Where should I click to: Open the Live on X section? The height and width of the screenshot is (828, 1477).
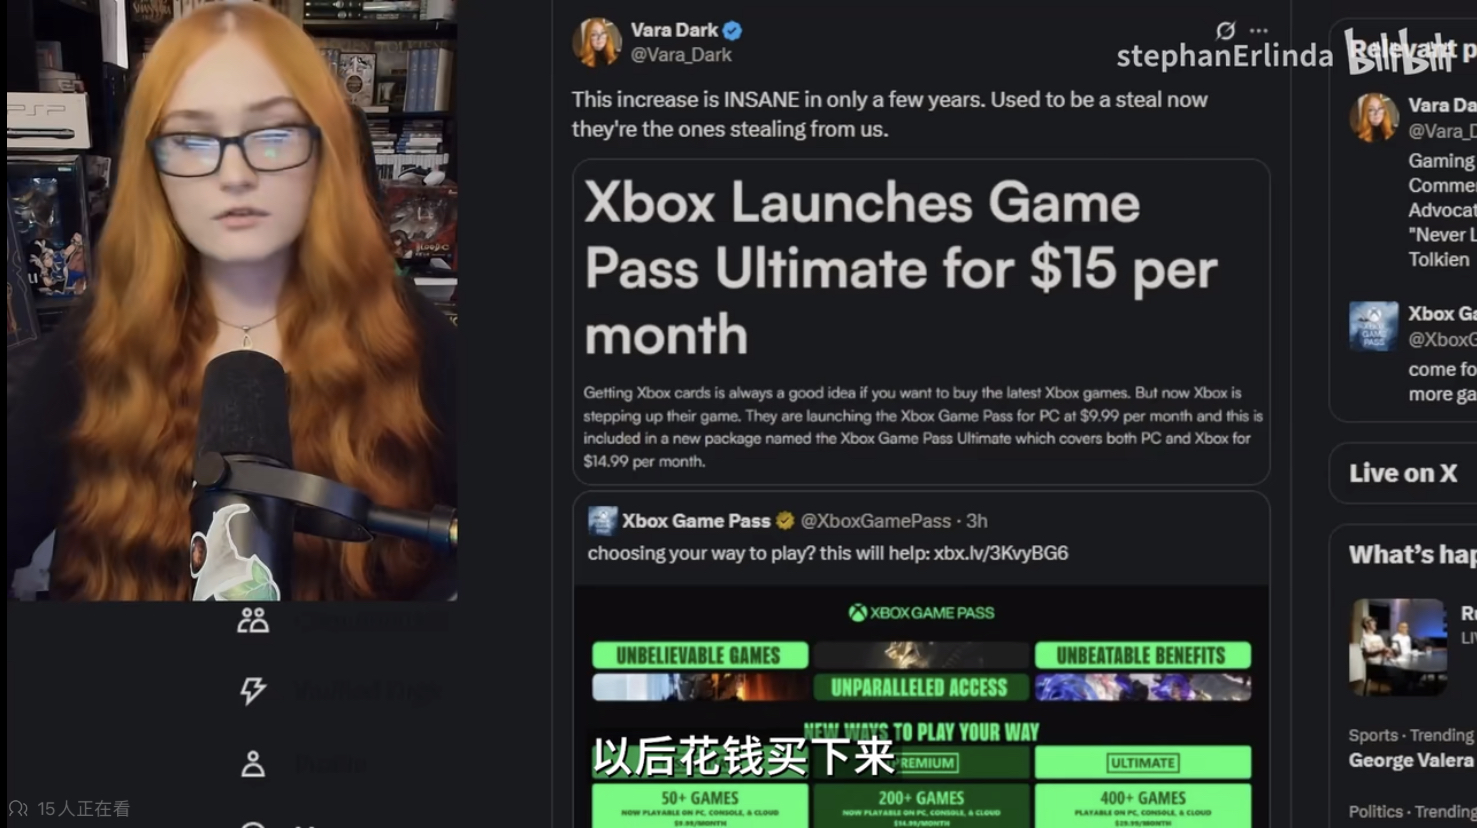pyautogui.click(x=1403, y=473)
